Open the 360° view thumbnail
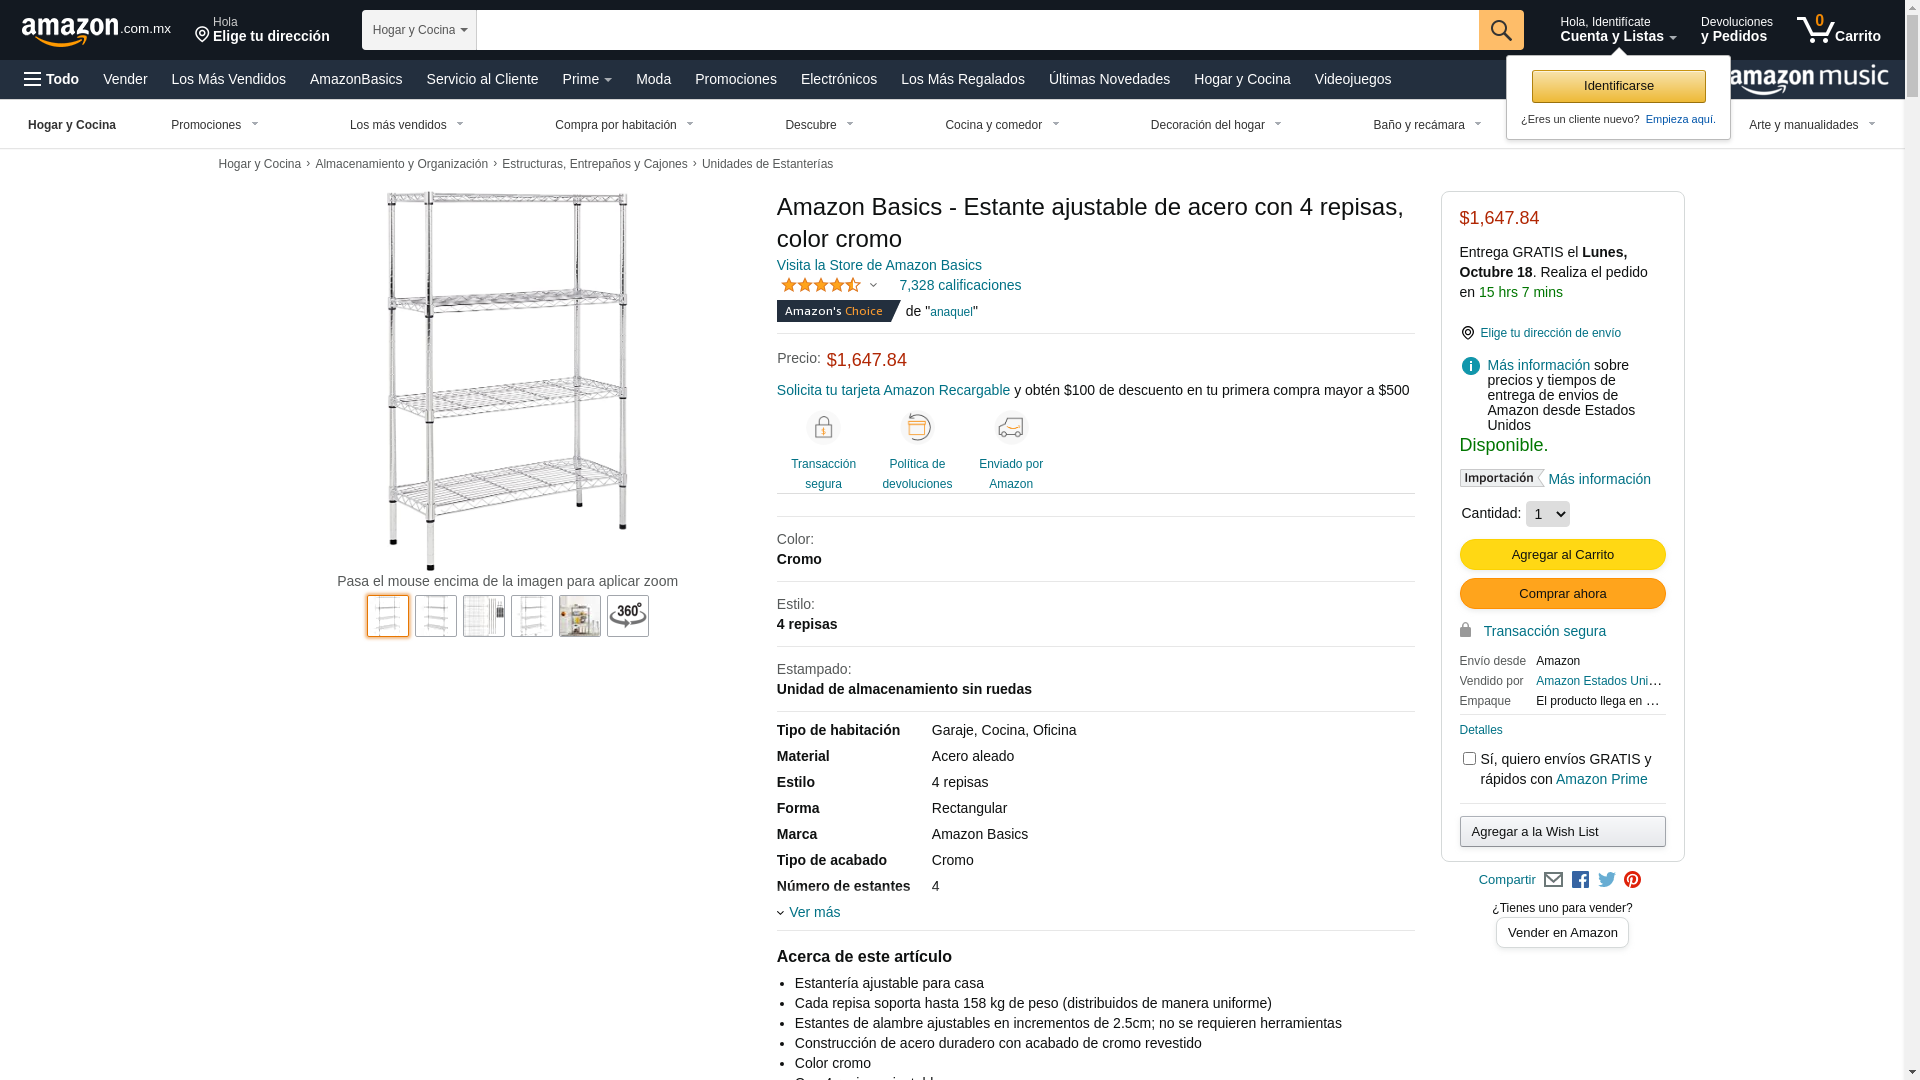 [628, 616]
